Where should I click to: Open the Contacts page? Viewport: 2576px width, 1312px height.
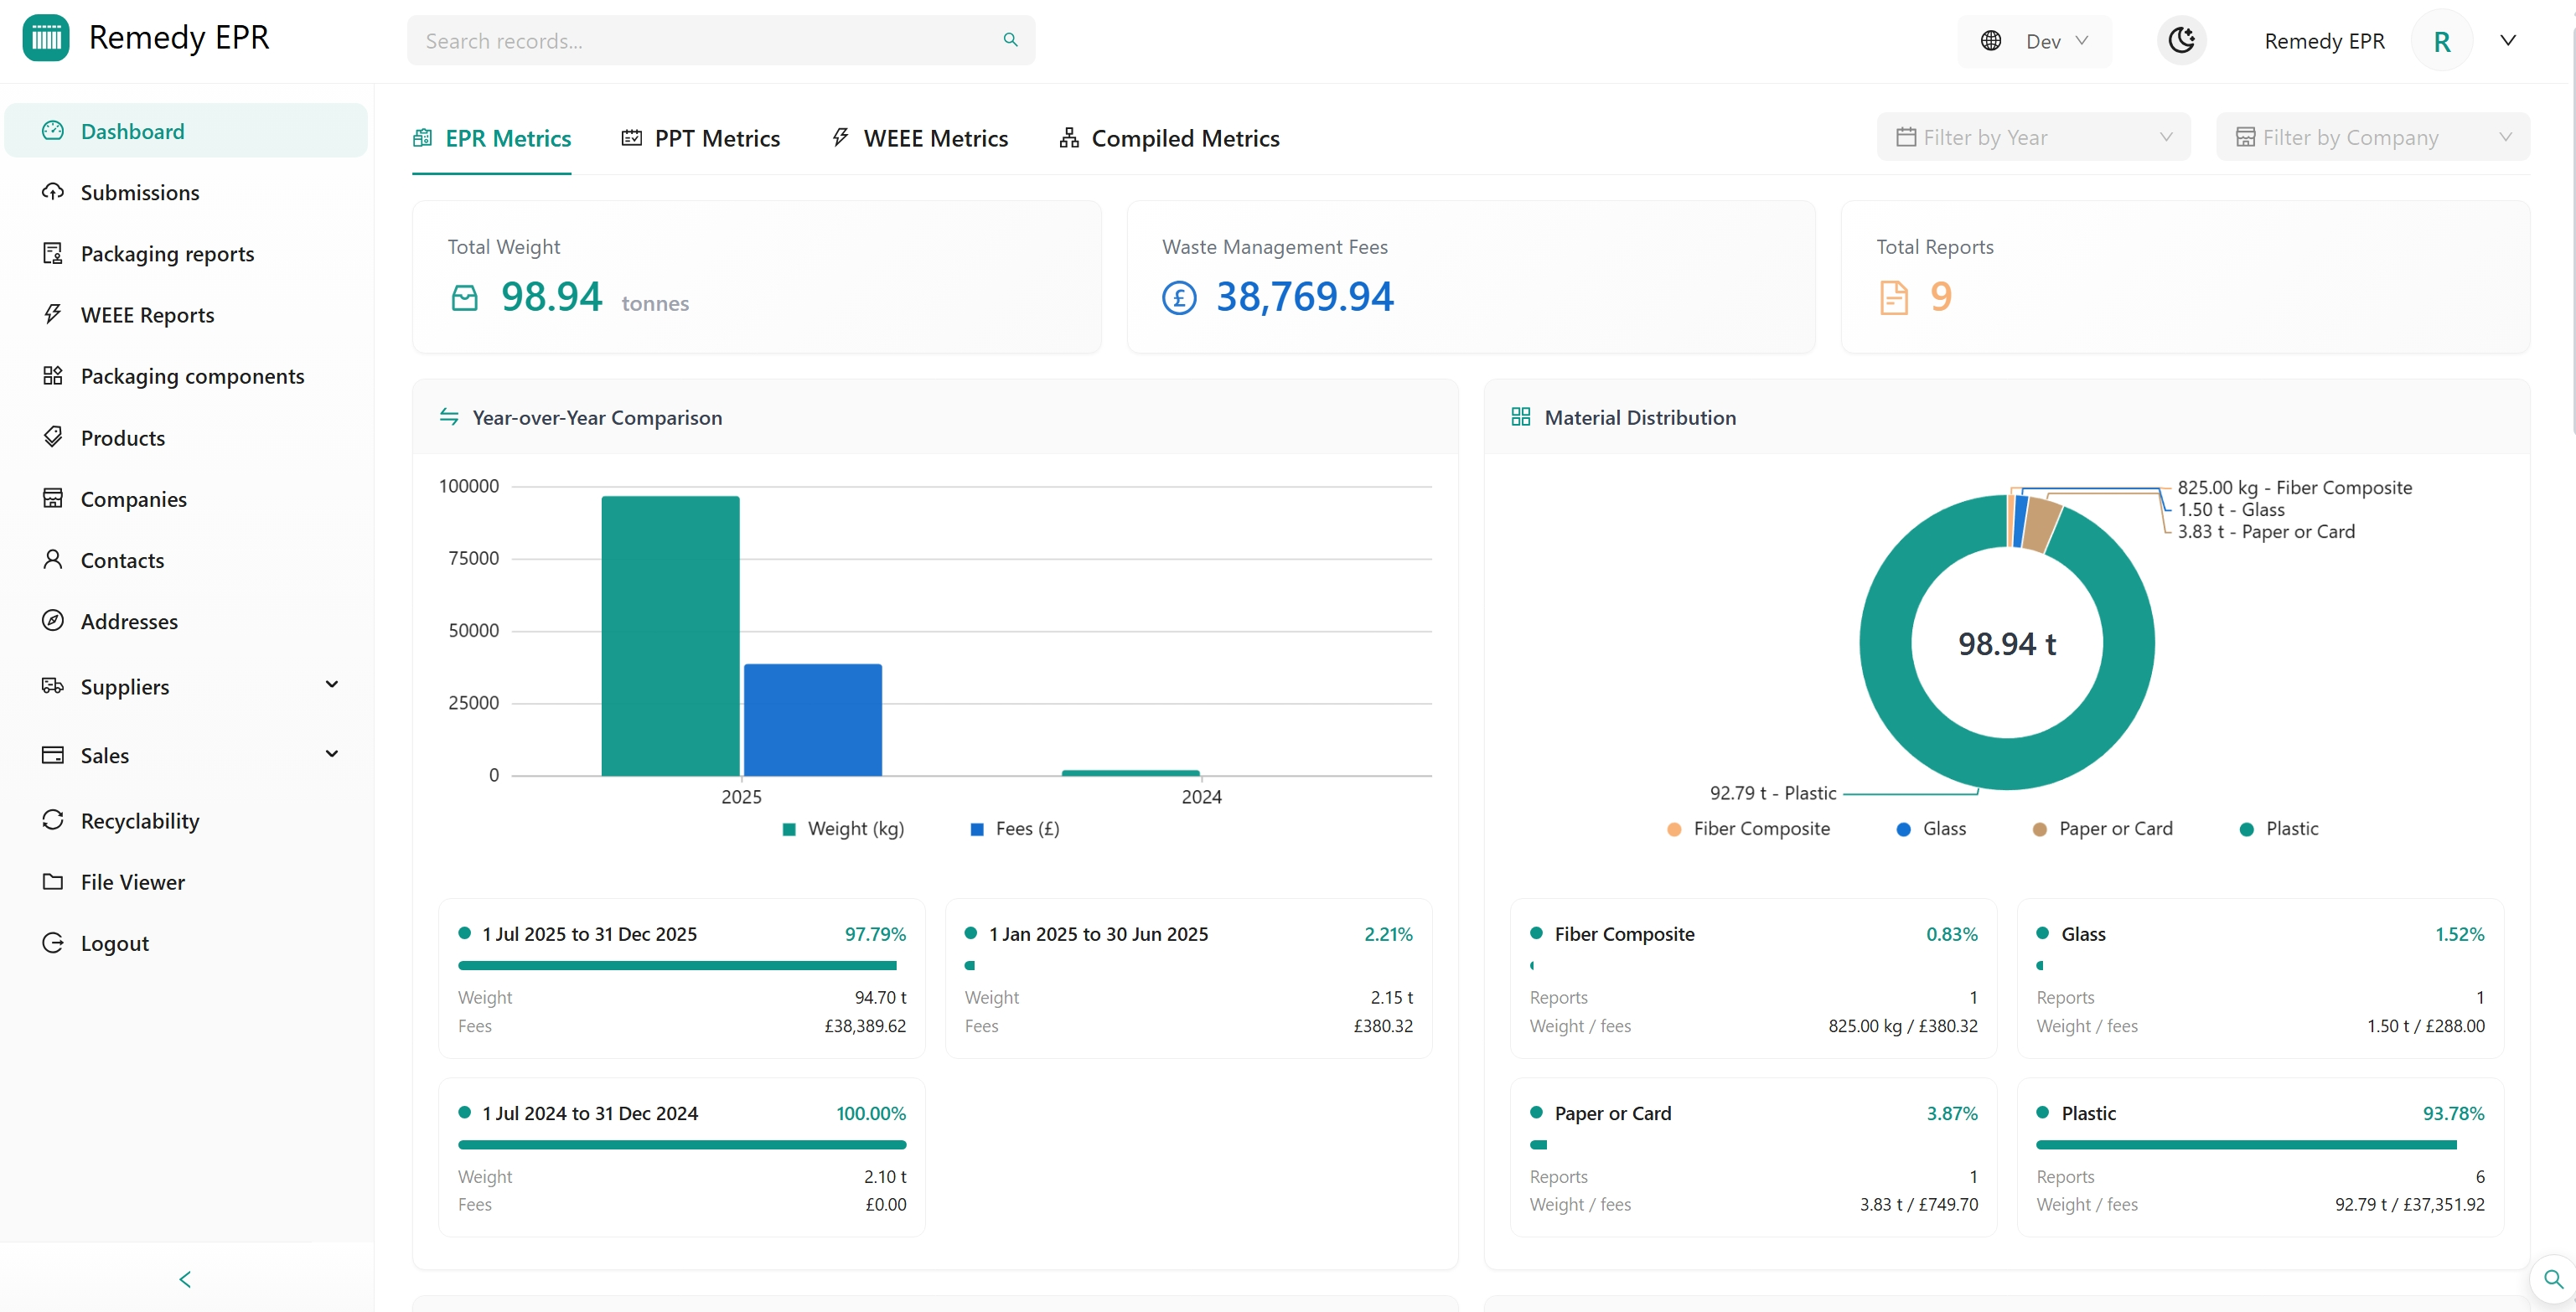coord(122,560)
